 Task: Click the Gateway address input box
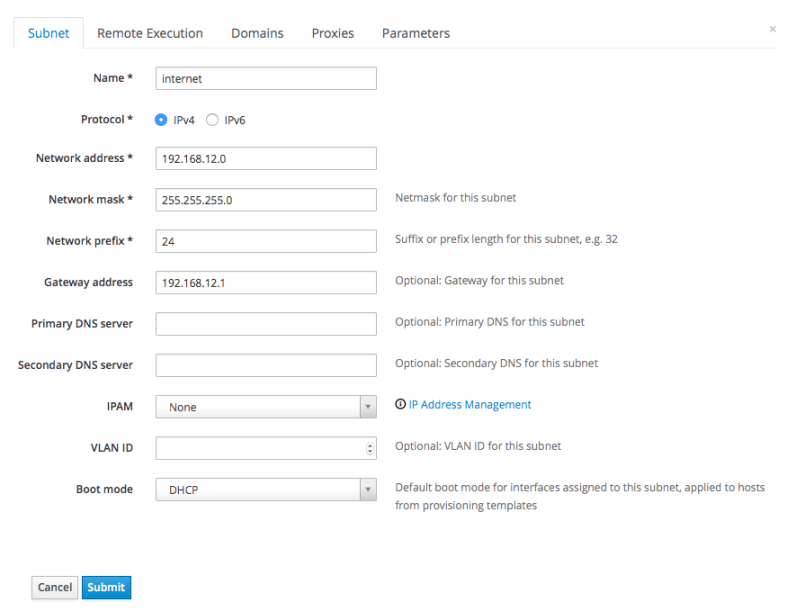266,283
